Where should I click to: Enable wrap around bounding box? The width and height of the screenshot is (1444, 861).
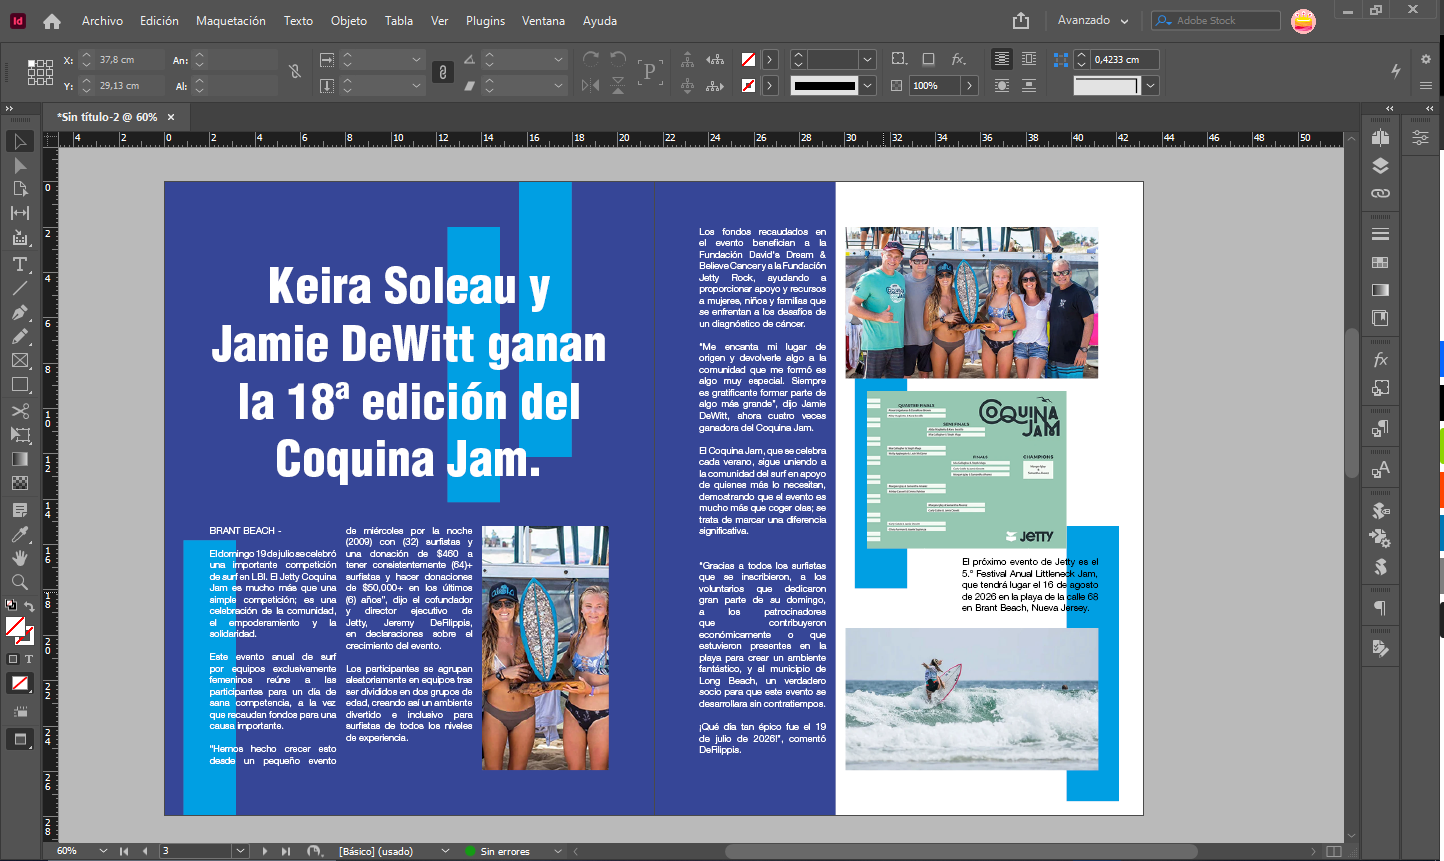point(1029,60)
